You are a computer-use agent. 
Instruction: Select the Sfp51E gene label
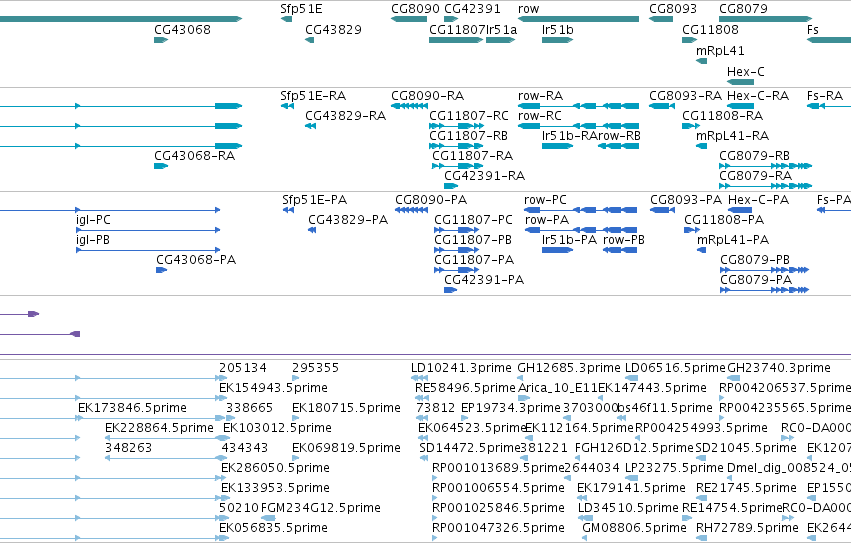[301, 9]
